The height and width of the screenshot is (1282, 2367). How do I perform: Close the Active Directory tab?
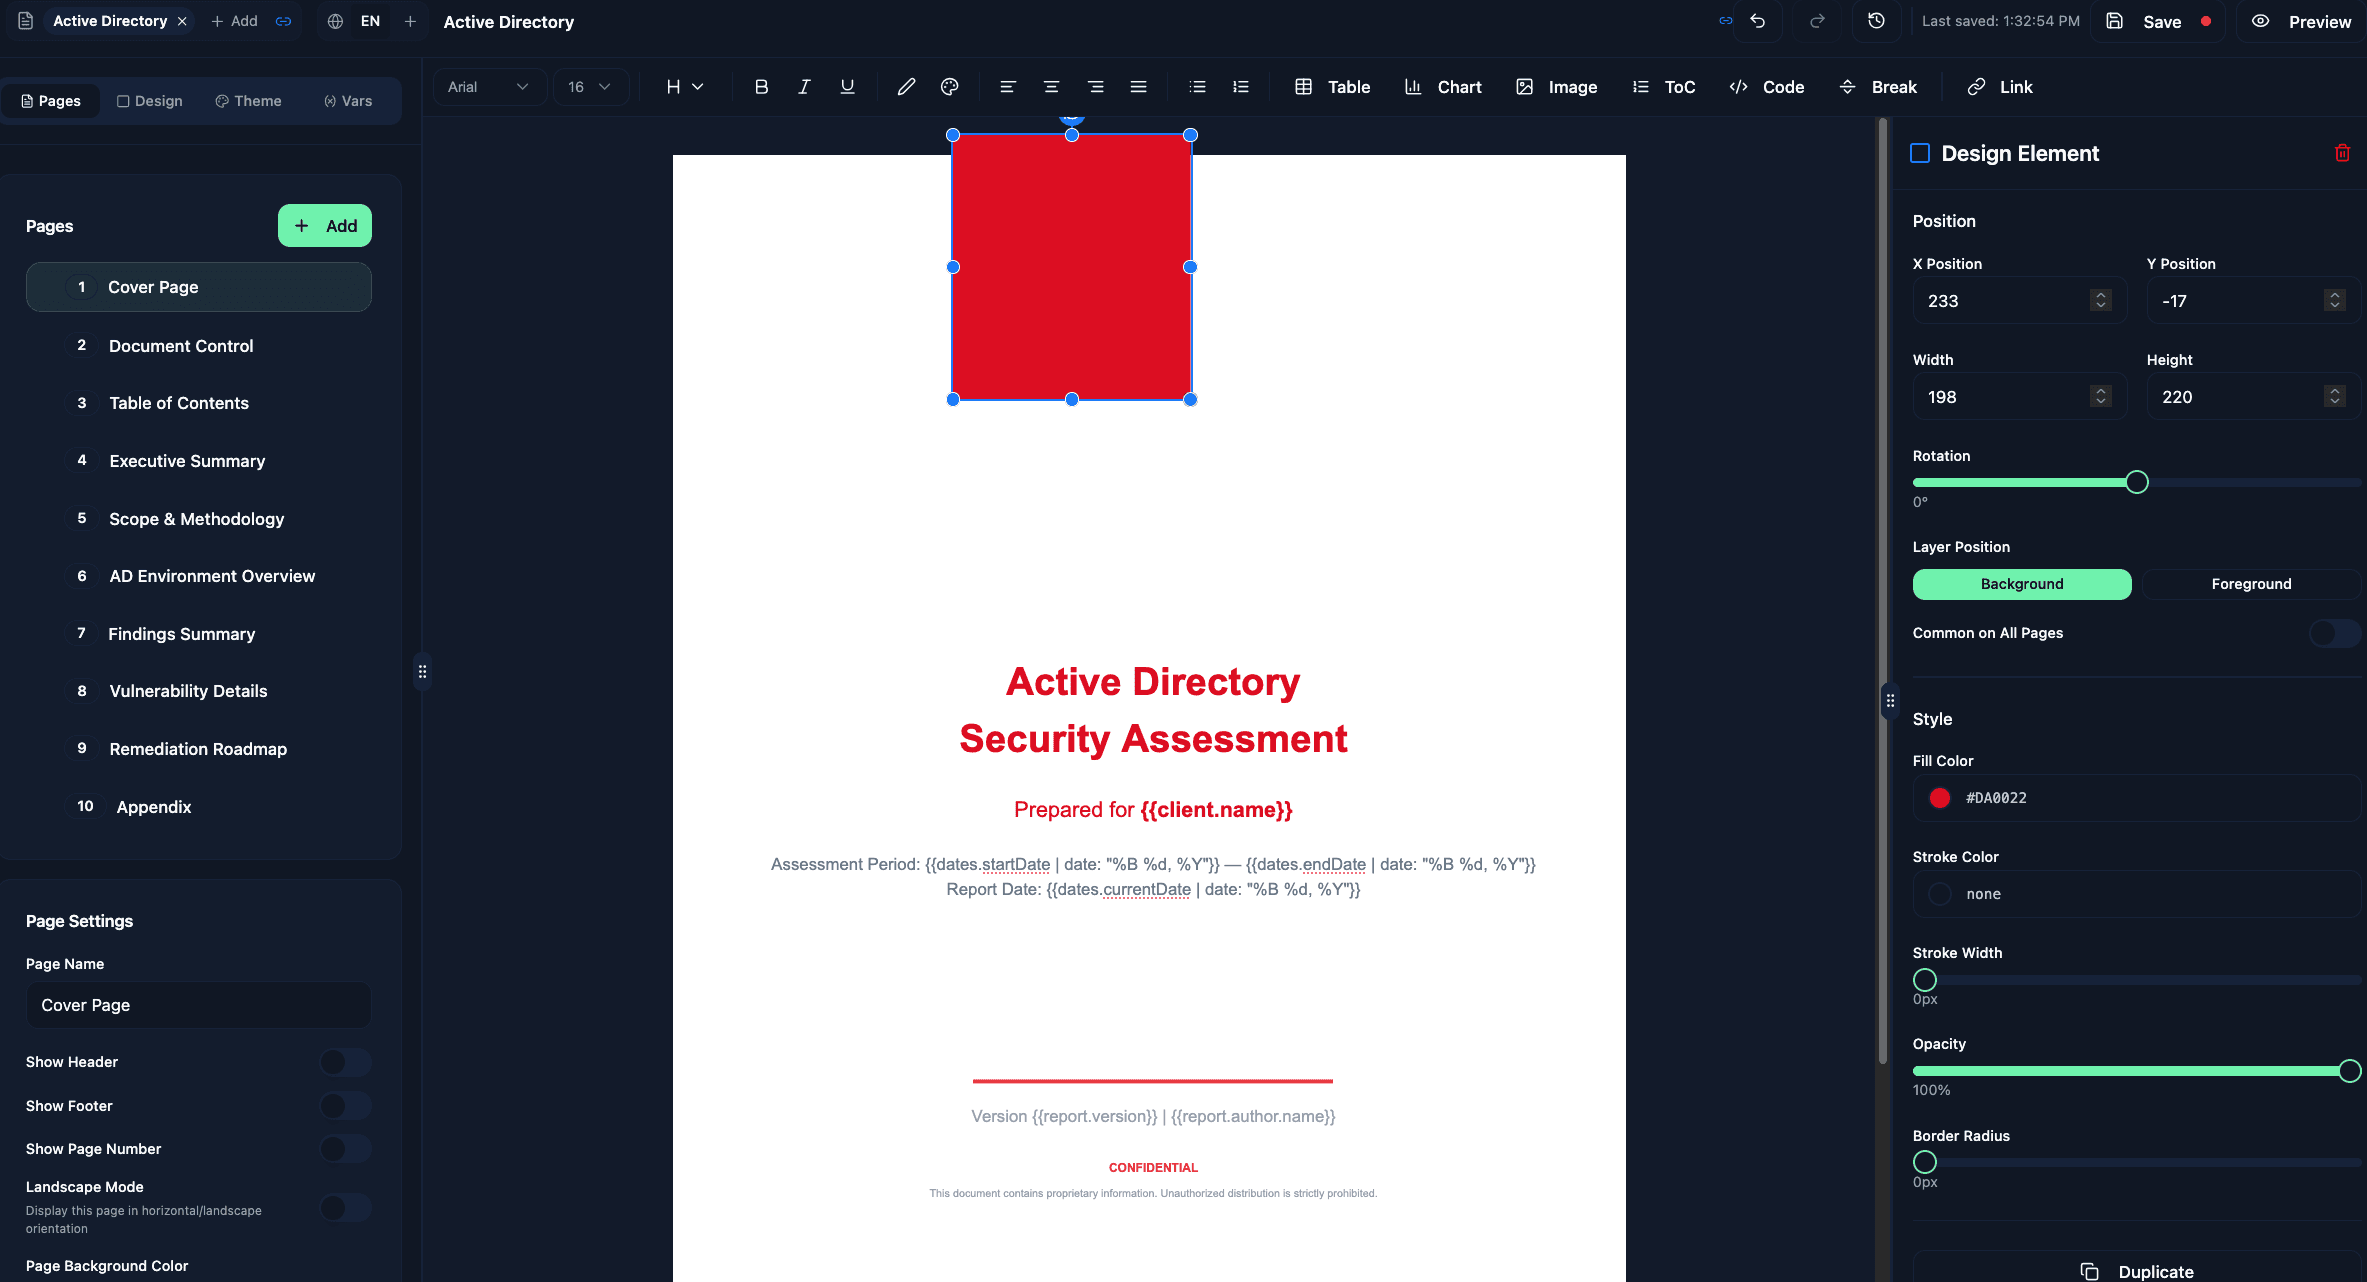[182, 21]
